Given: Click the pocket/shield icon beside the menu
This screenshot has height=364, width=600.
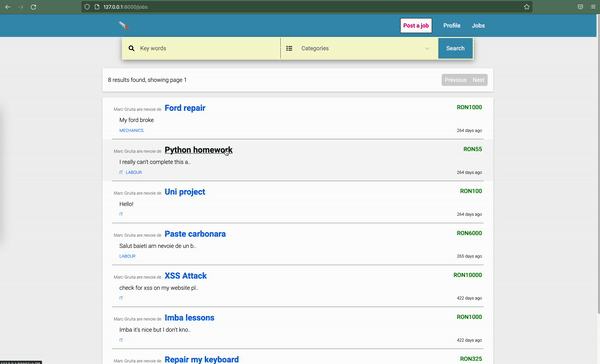Looking at the screenshot, I should coord(580,7).
